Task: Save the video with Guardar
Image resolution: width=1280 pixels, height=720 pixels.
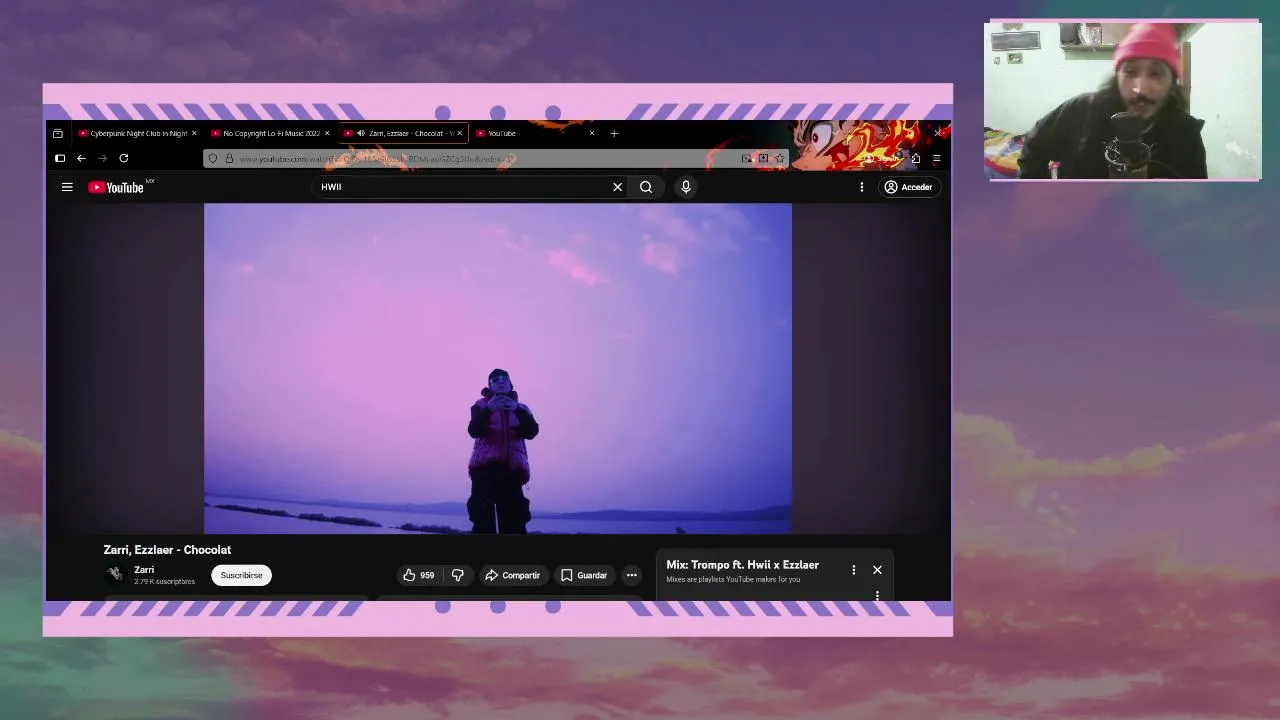Action: [584, 575]
